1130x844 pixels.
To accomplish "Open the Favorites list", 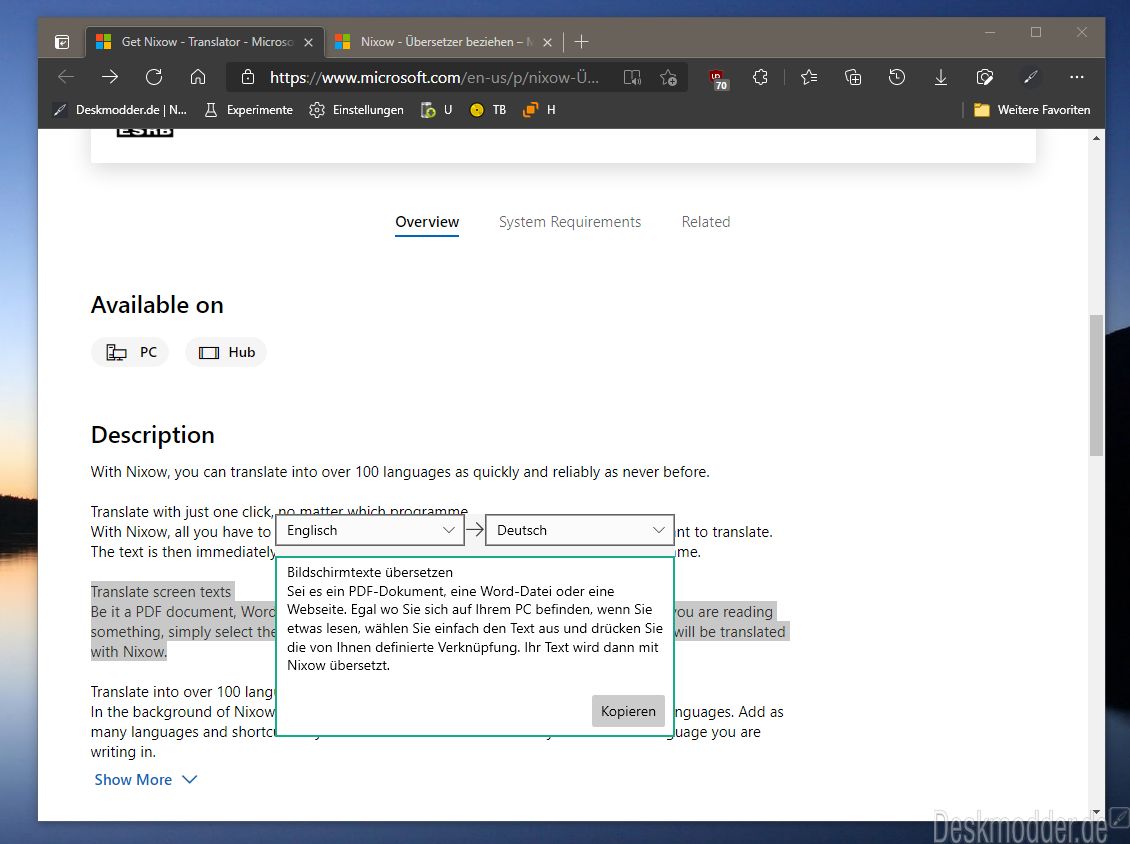I will pos(809,77).
